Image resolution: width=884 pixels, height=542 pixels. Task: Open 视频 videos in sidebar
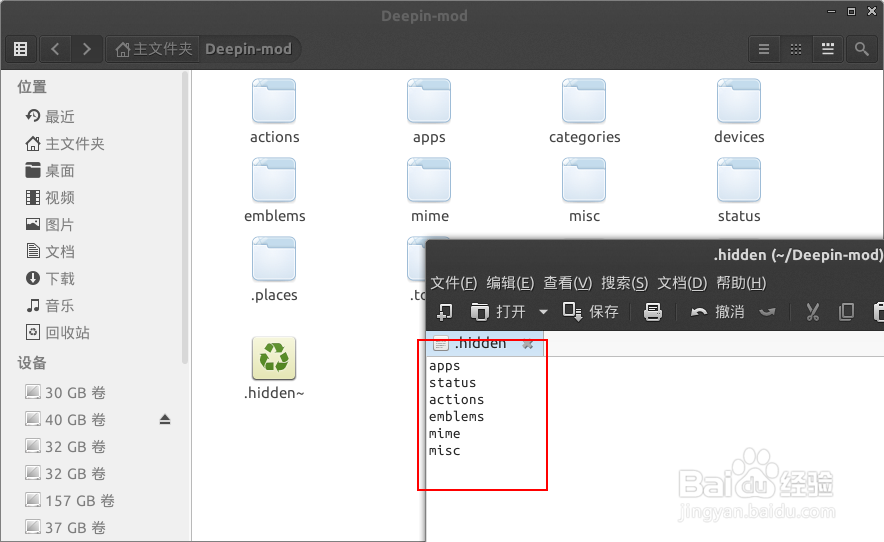[x=50, y=198]
